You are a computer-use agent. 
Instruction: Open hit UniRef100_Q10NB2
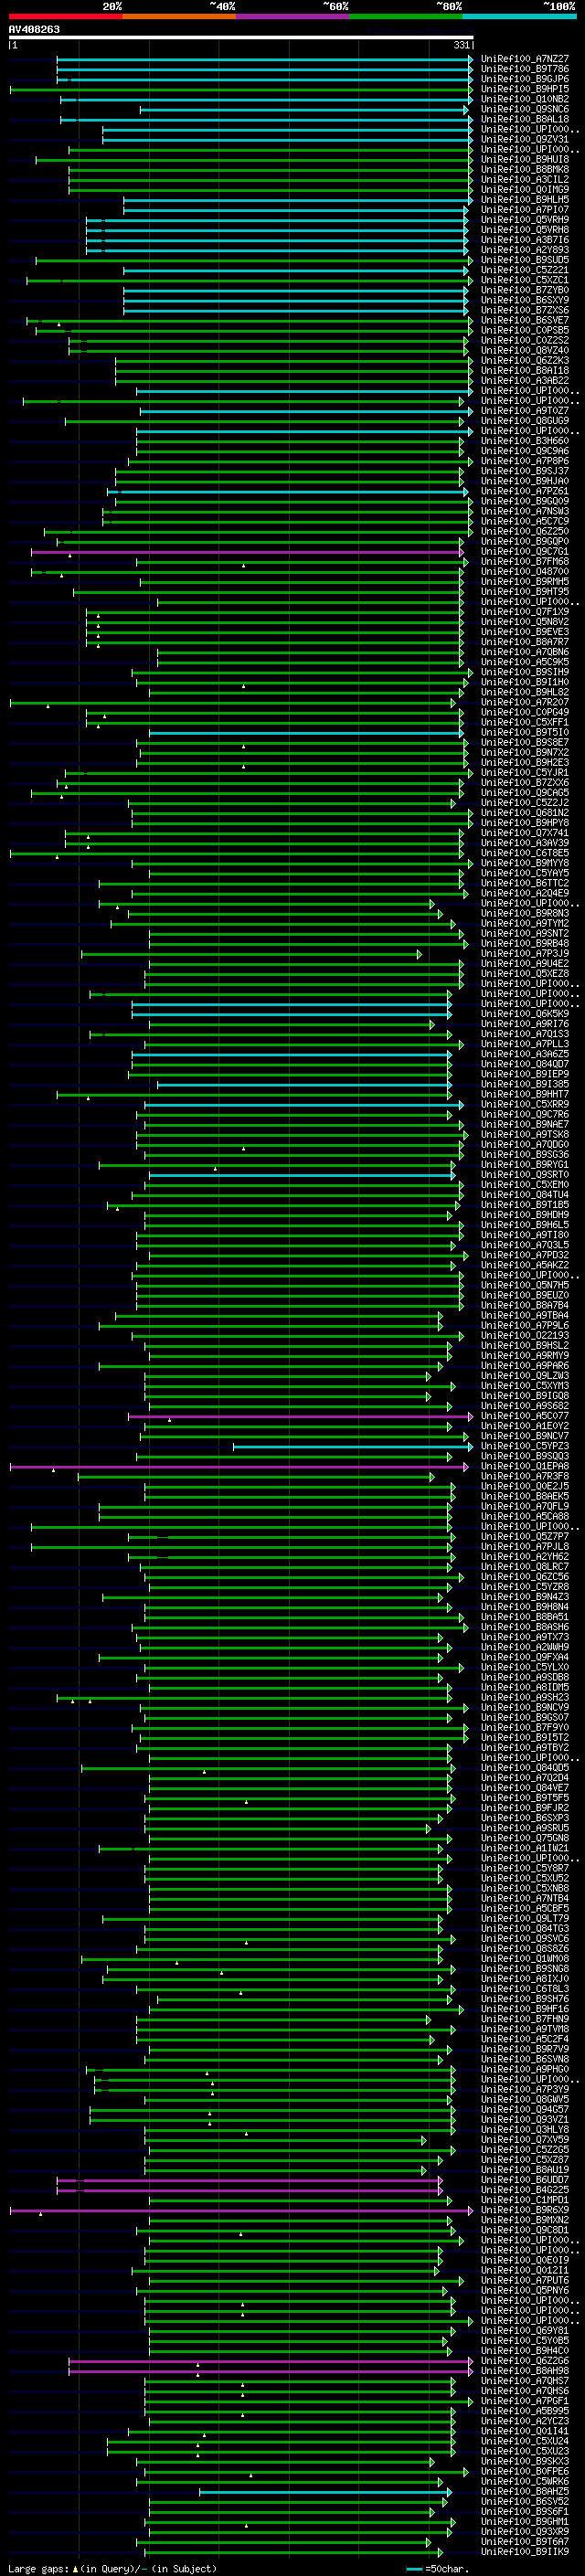(524, 99)
